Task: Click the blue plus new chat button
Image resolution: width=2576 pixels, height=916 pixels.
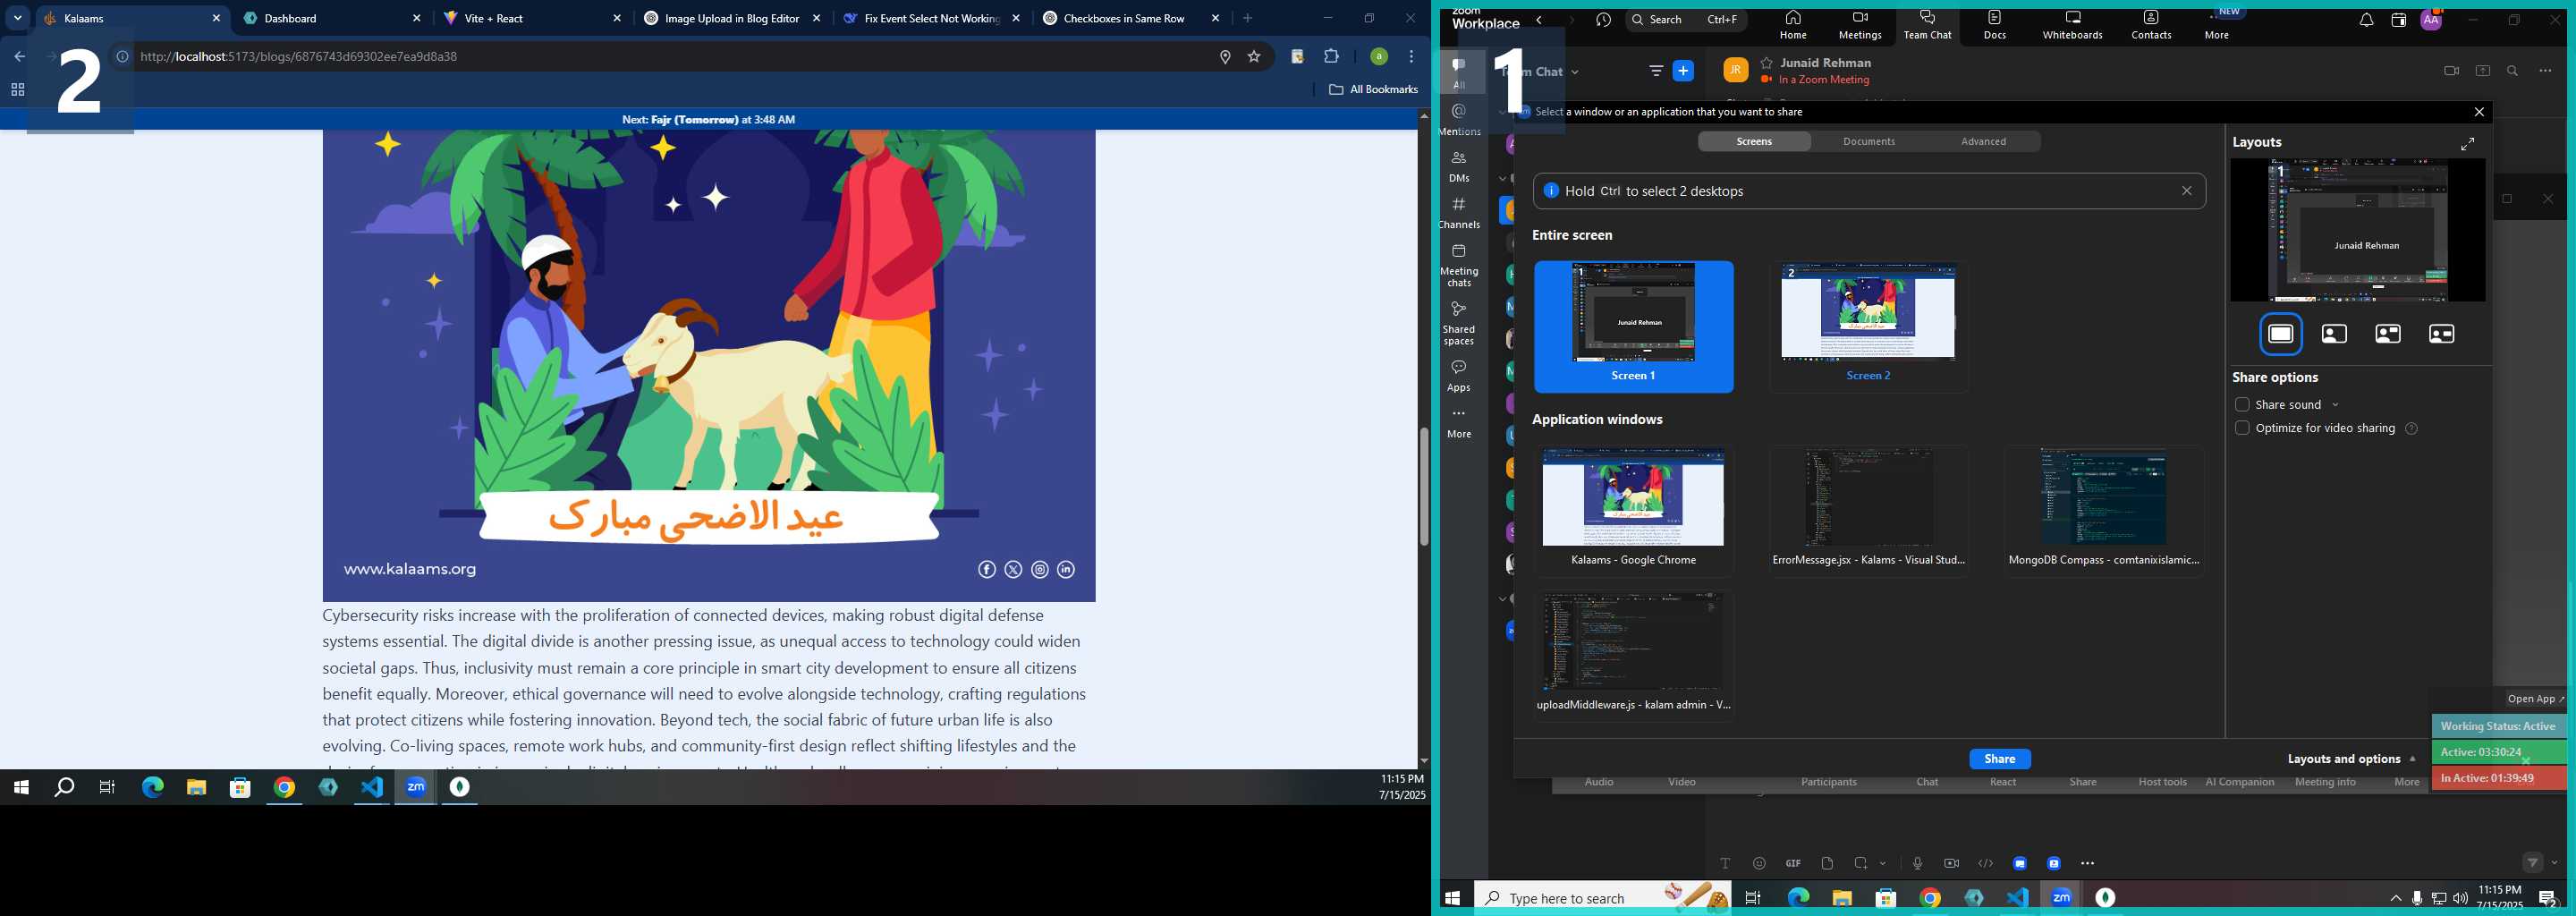Action: (1684, 71)
